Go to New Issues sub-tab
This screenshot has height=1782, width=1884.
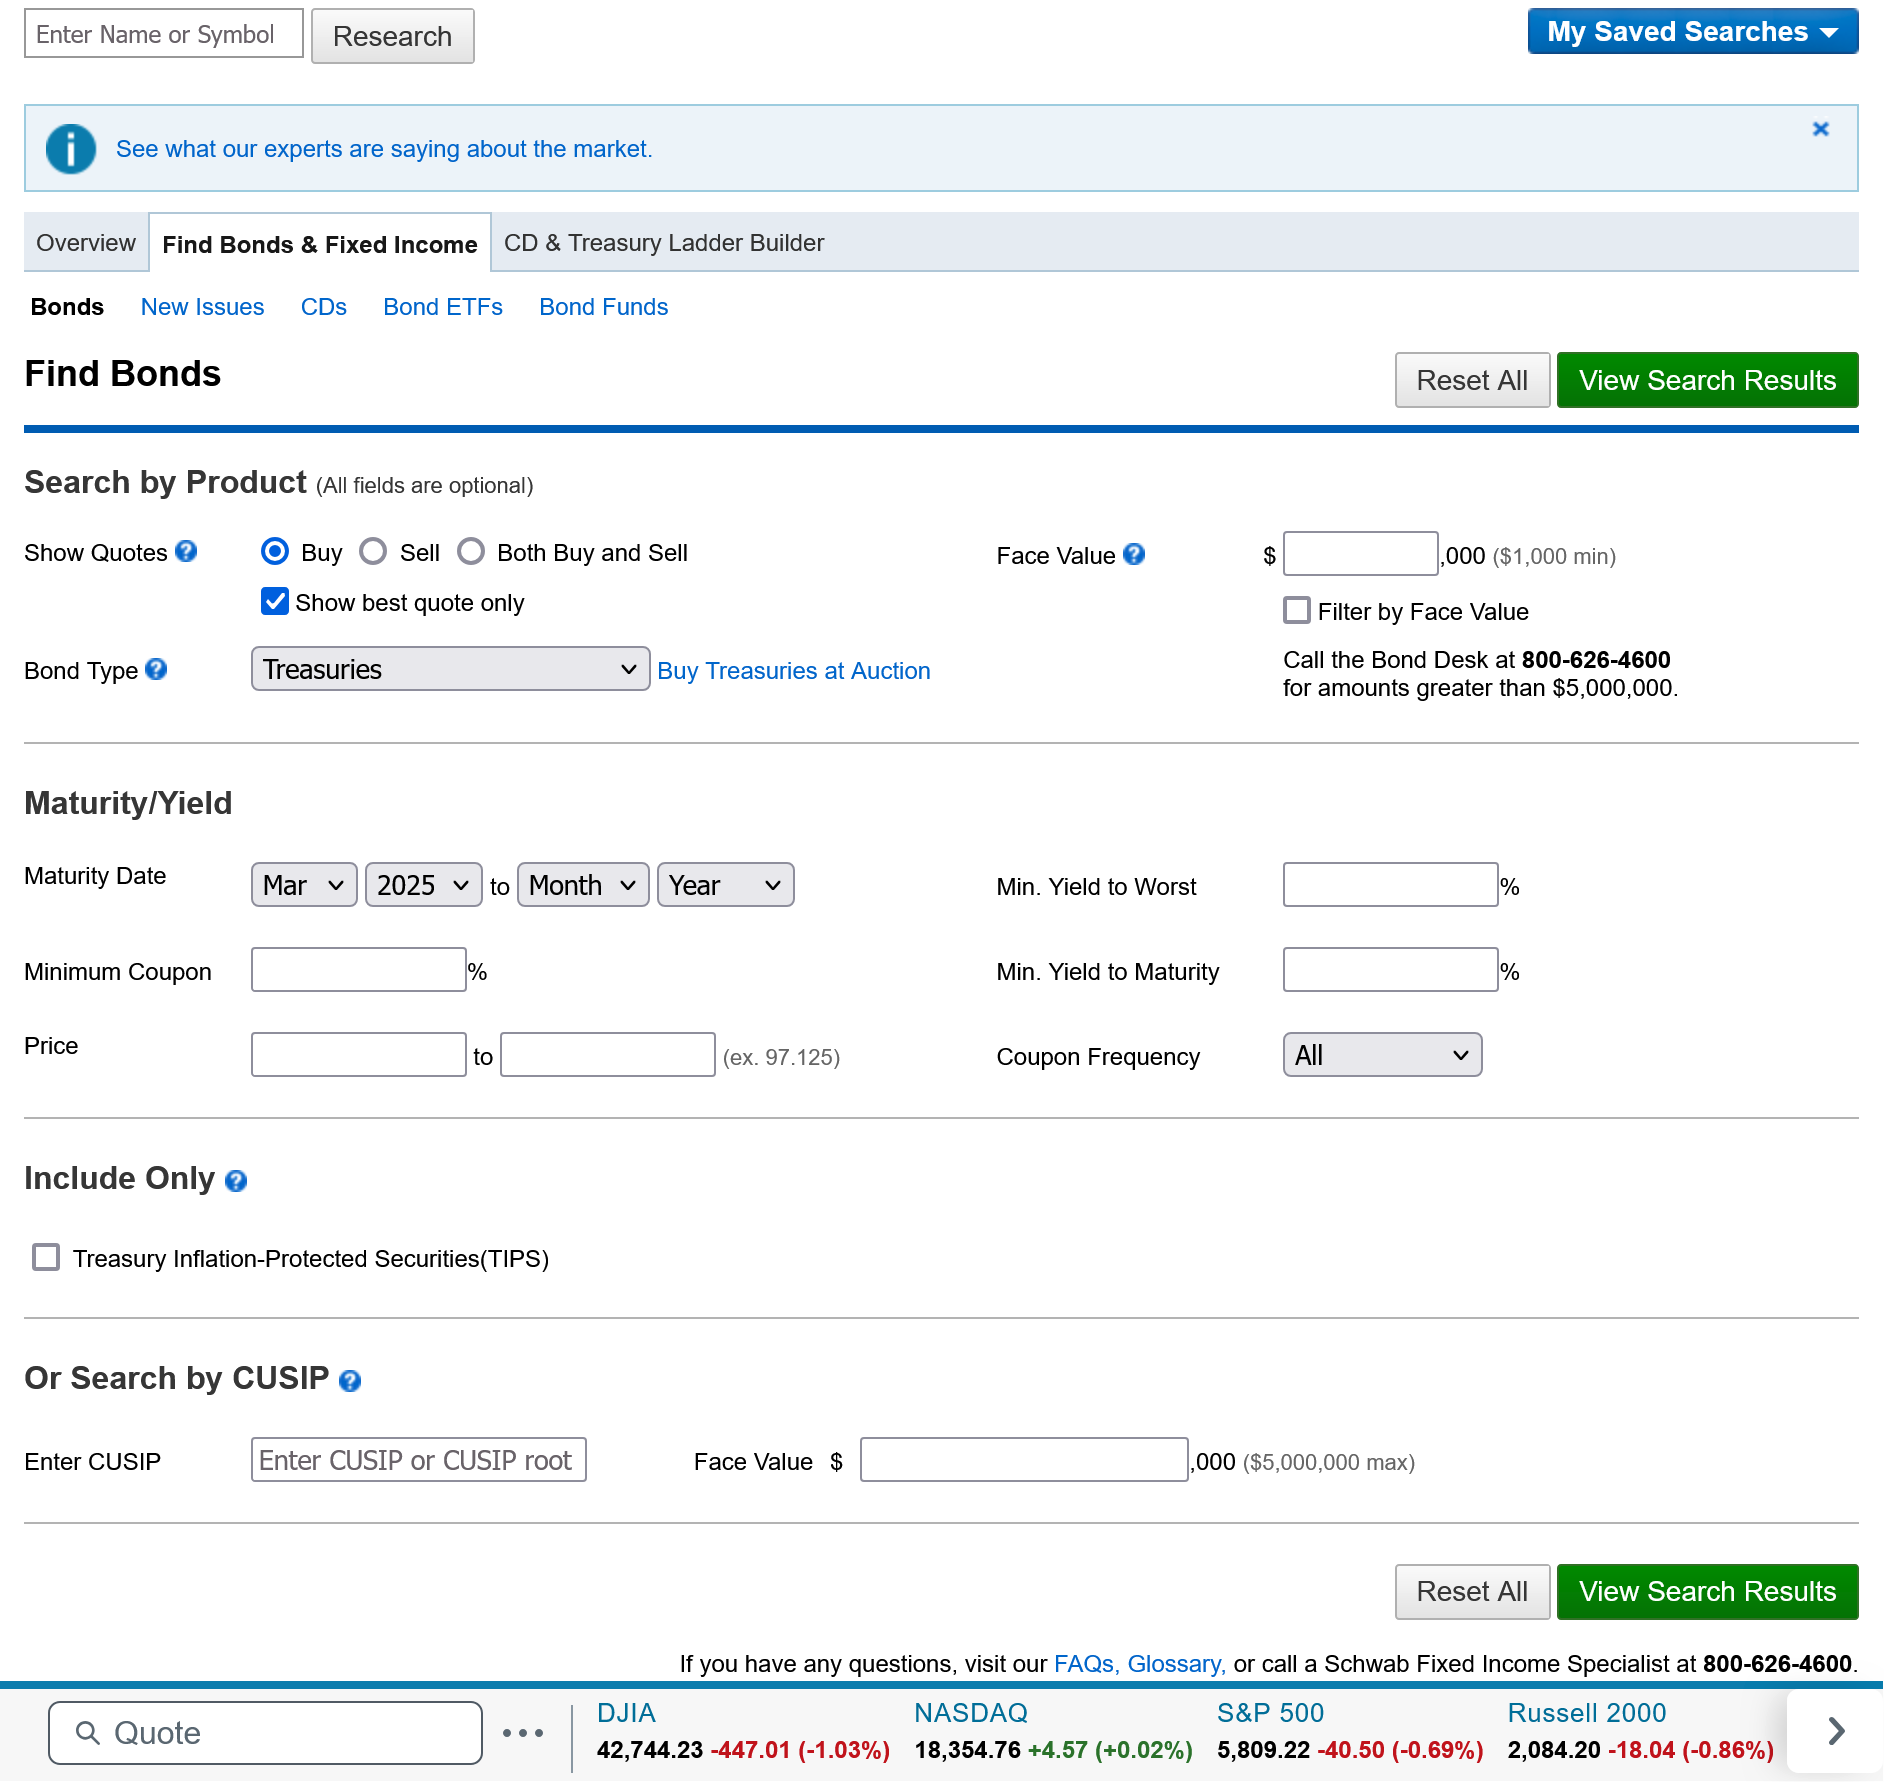click(x=203, y=307)
